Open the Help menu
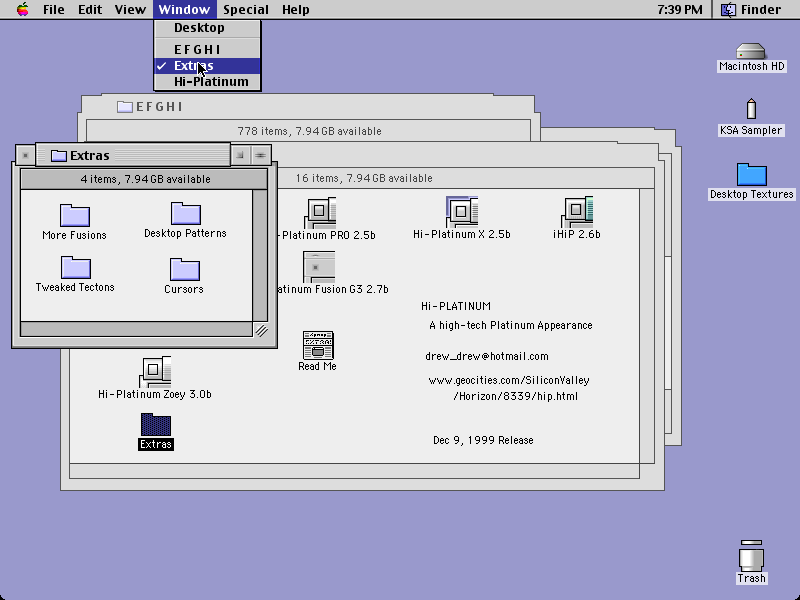The height and width of the screenshot is (600, 800). pos(295,9)
